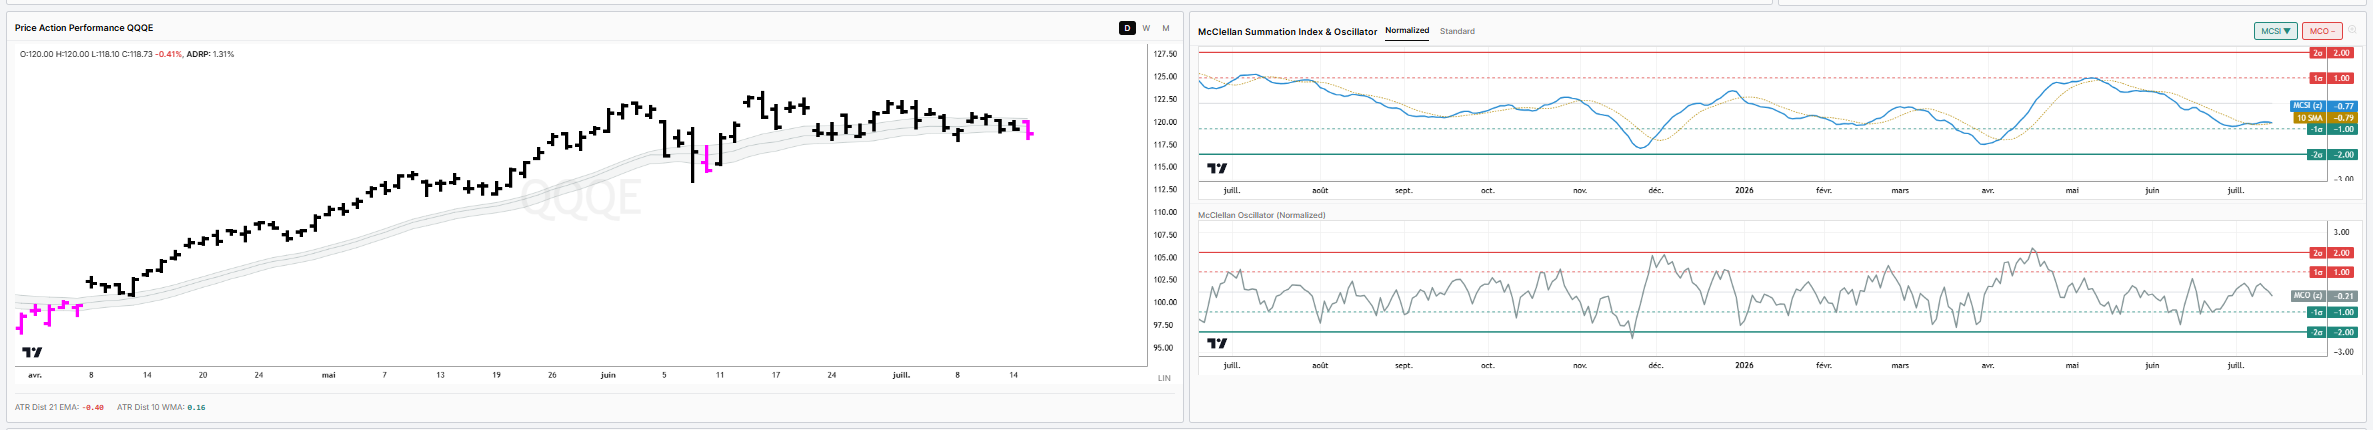The width and height of the screenshot is (2373, 430).
Task: Click the 'sept.' label on the Oscillator chart axis
Action: coord(1404,365)
